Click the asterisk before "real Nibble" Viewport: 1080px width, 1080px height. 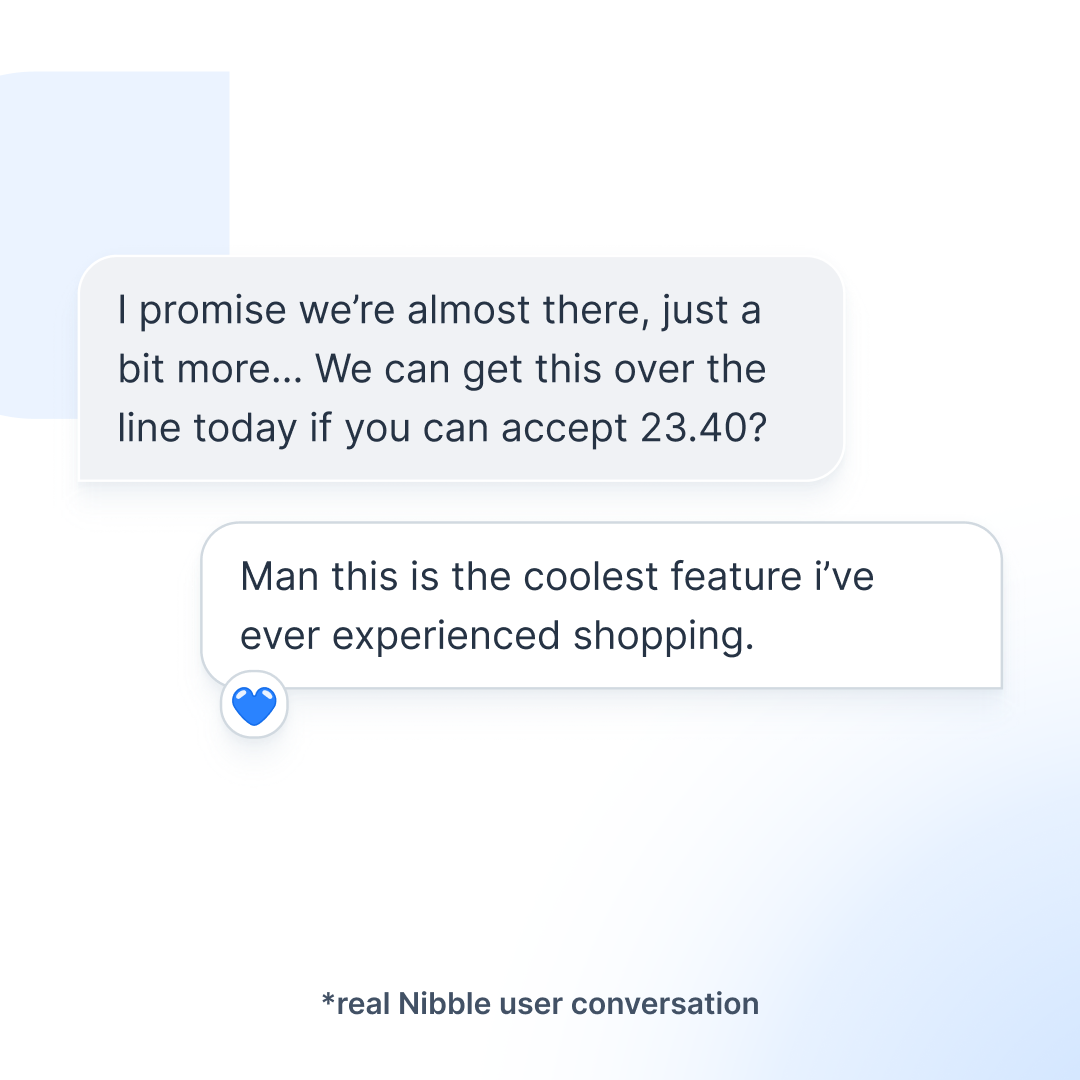(x=327, y=1000)
